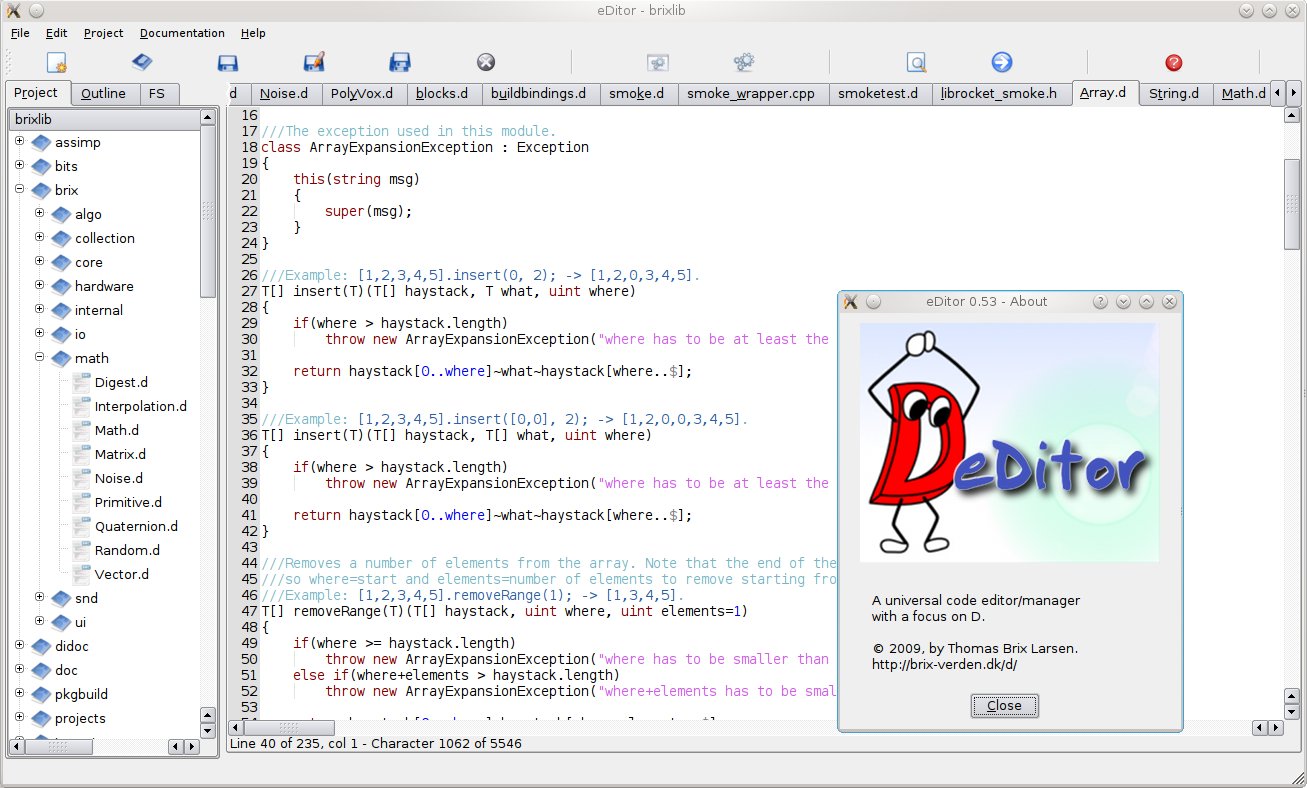
Task: Click the new file toolbar icon
Action: [56, 63]
